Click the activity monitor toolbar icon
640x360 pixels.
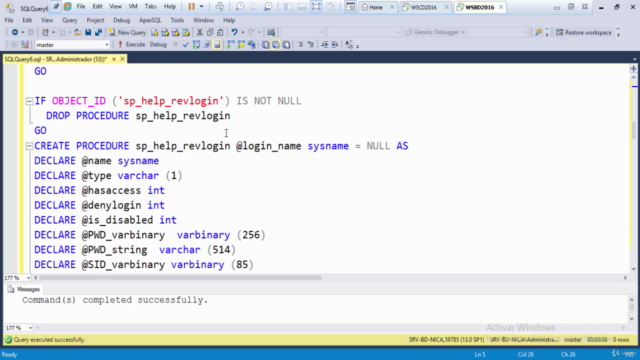click(x=271, y=32)
